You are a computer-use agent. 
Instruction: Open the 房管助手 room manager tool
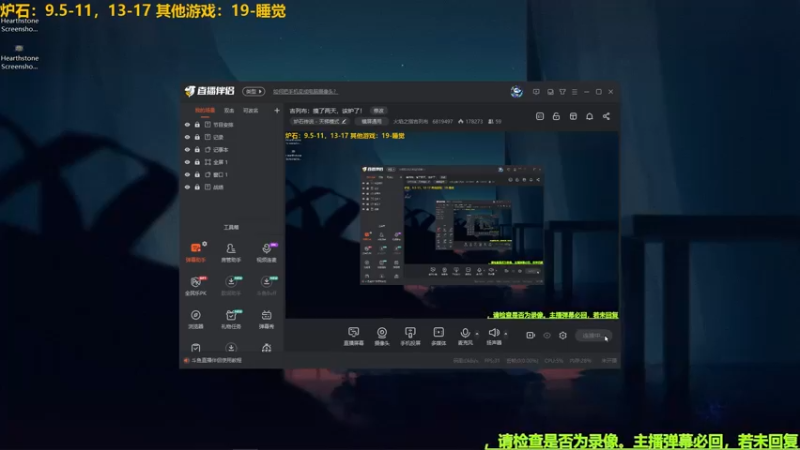coord(231,252)
